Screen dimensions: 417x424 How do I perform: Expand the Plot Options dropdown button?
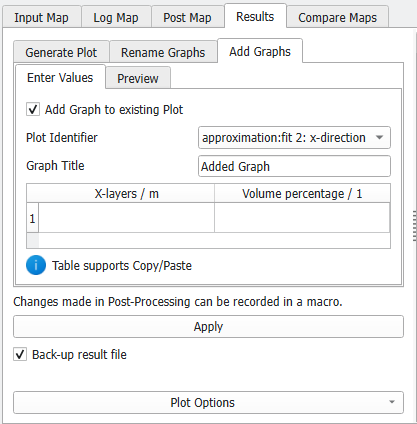click(208, 403)
